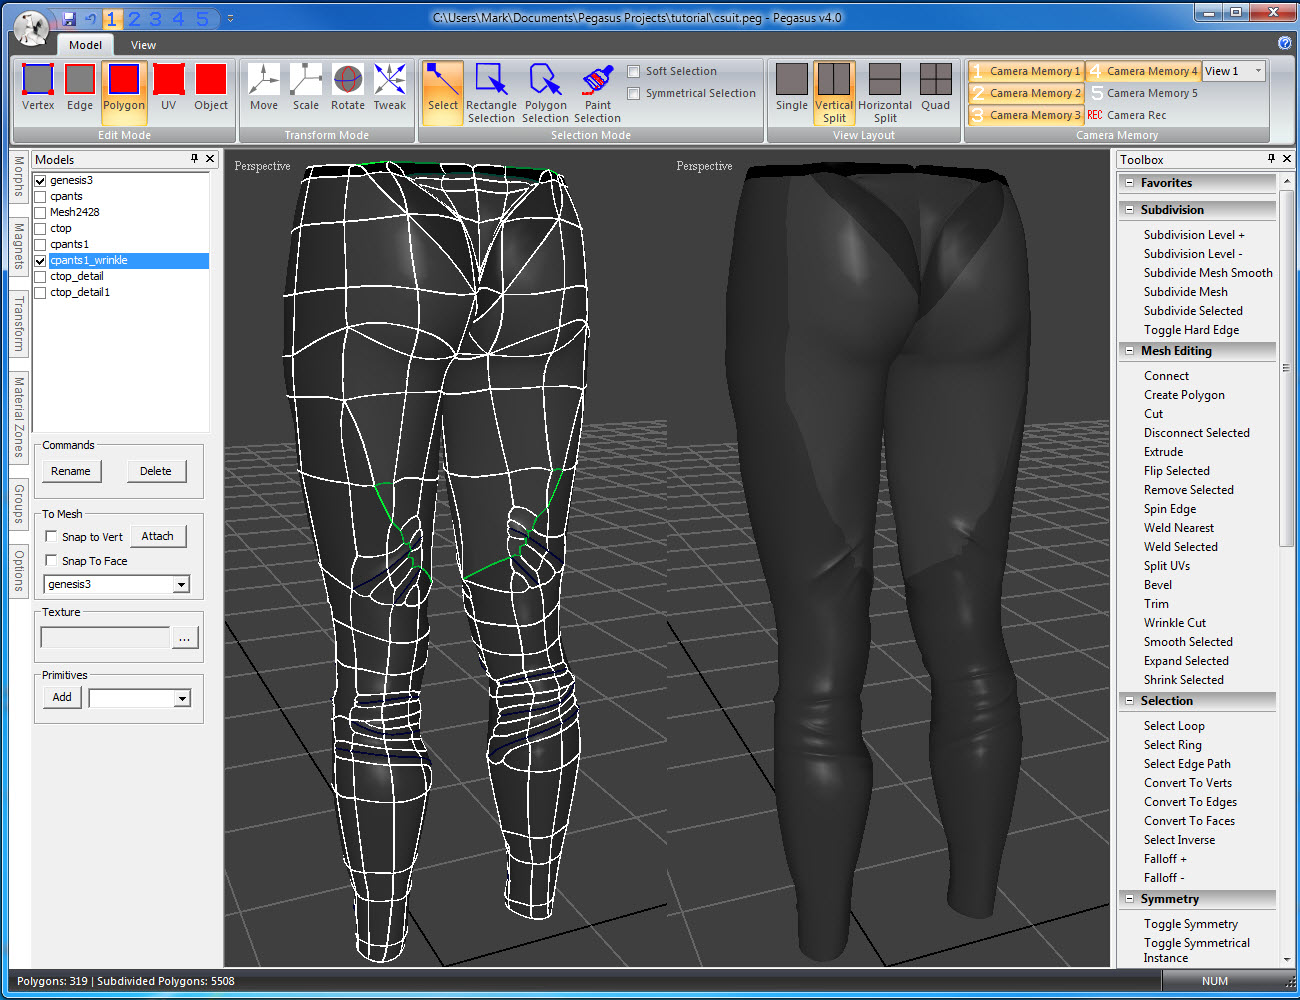Open the Primitives type dropdown
Viewport: 1300px width, 1000px height.
click(x=181, y=698)
